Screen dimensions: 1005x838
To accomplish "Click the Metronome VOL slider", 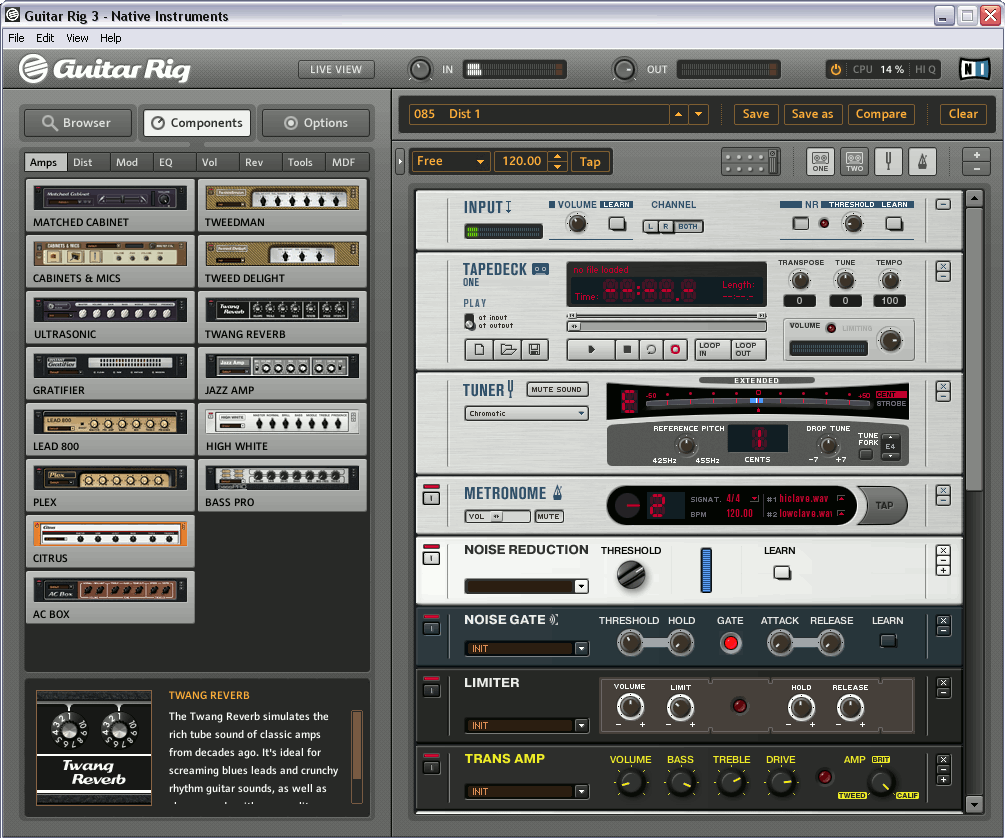I will coord(498,516).
